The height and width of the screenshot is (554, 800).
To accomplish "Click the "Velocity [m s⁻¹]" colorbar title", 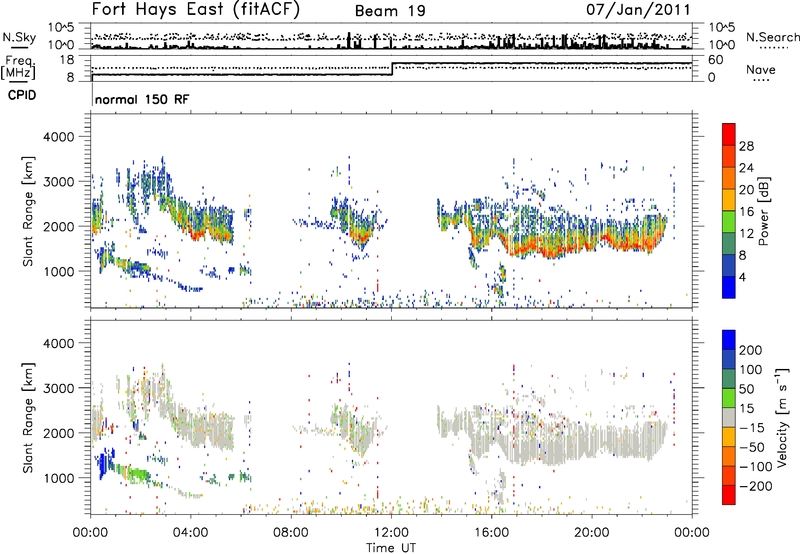I will click(782, 417).
